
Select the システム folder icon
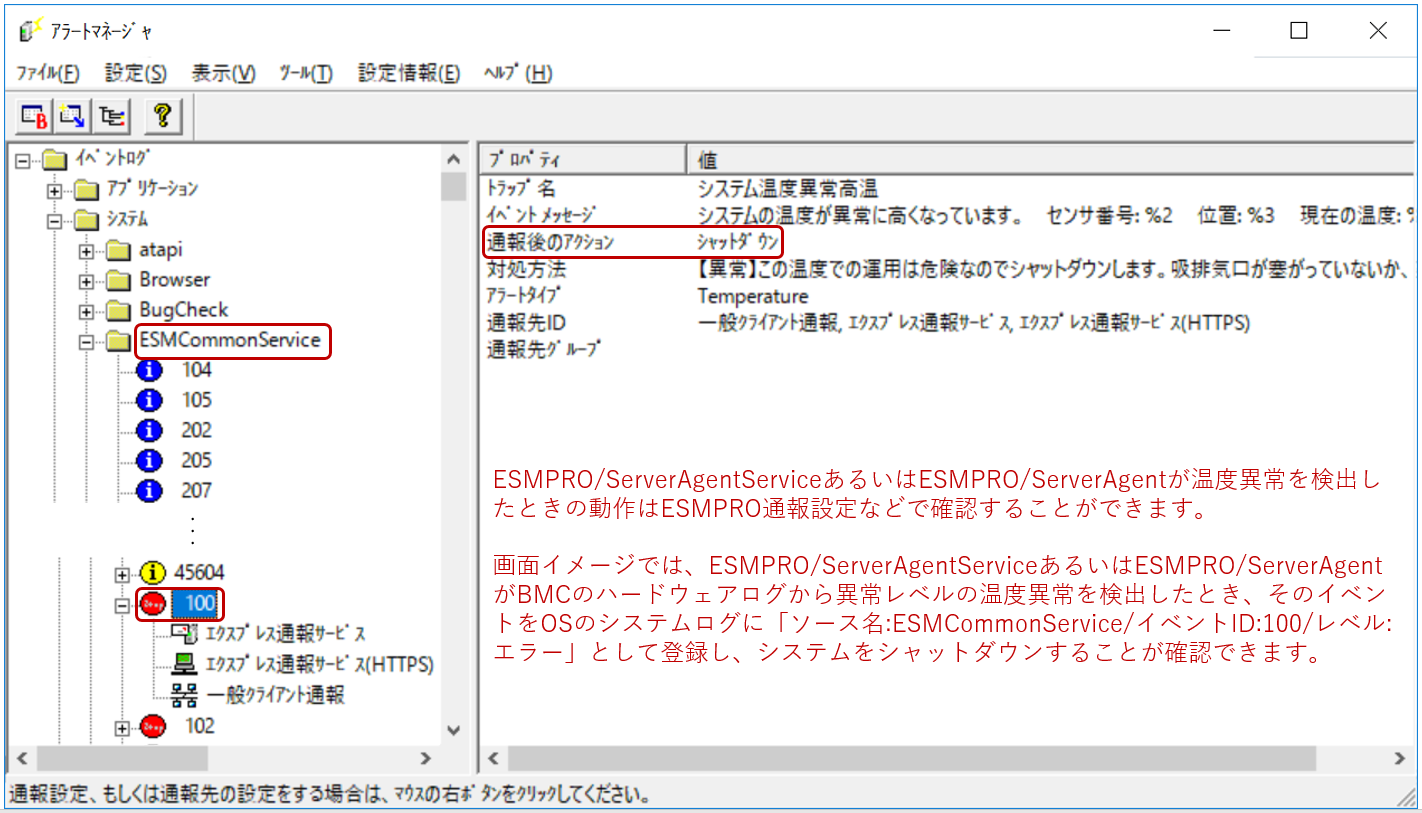click(x=87, y=219)
